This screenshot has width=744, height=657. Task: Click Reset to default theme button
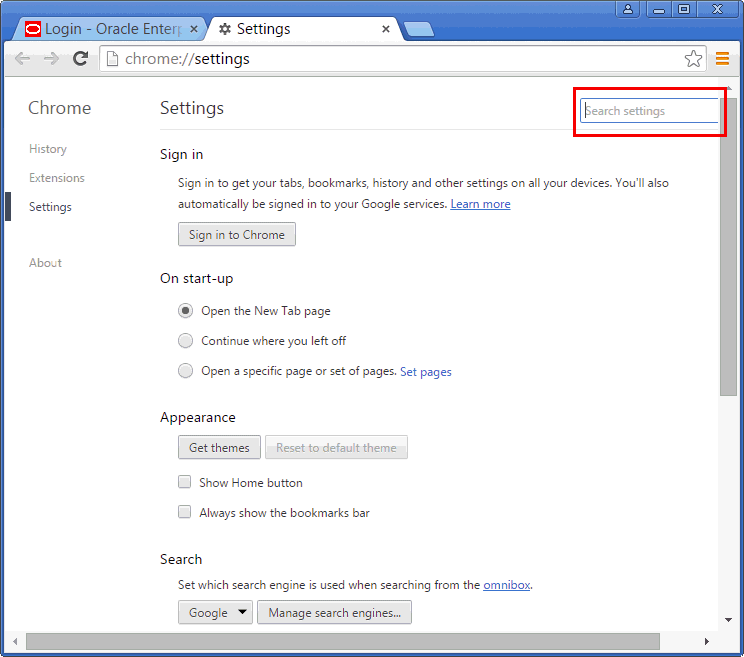click(x=336, y=447)
